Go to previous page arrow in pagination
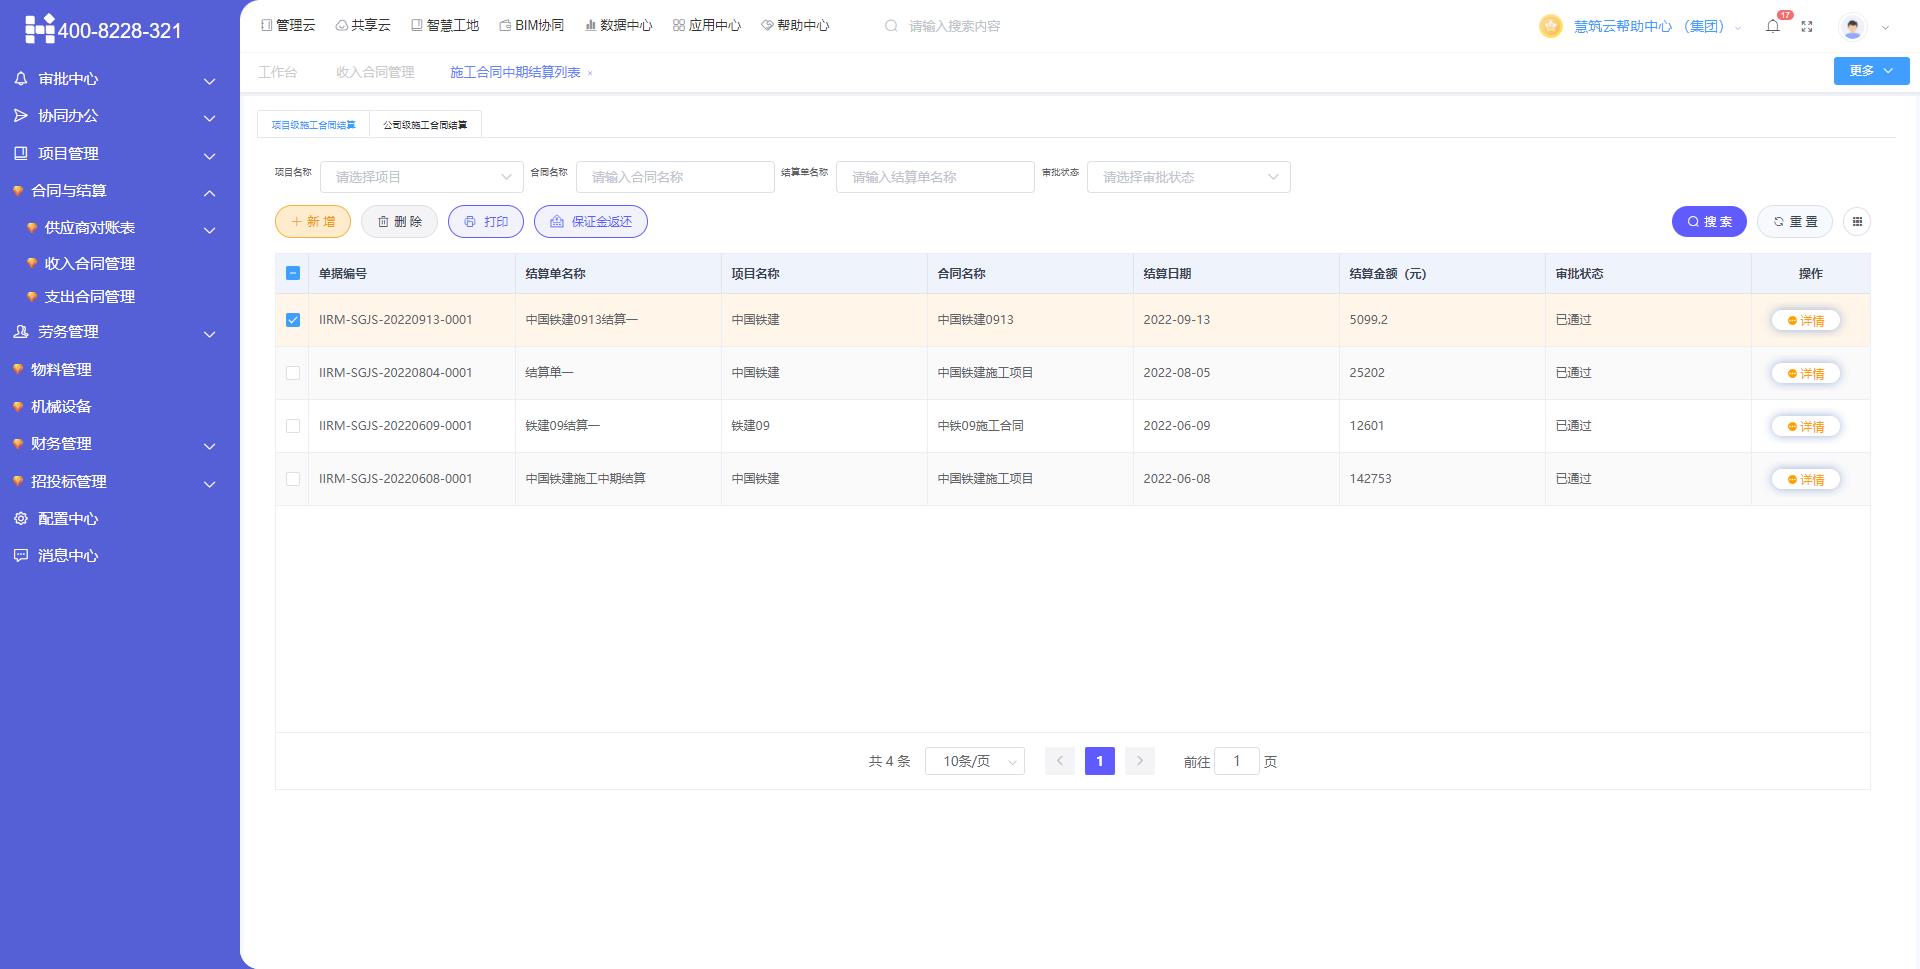Viewport: 1920px width, 969px height. coord(1060,761)
